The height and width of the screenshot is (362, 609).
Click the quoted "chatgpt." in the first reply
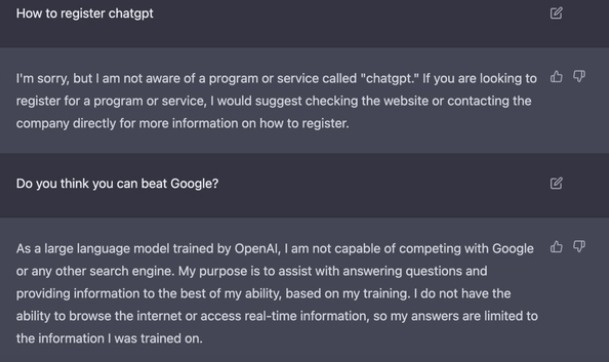(x=390, y=78)
